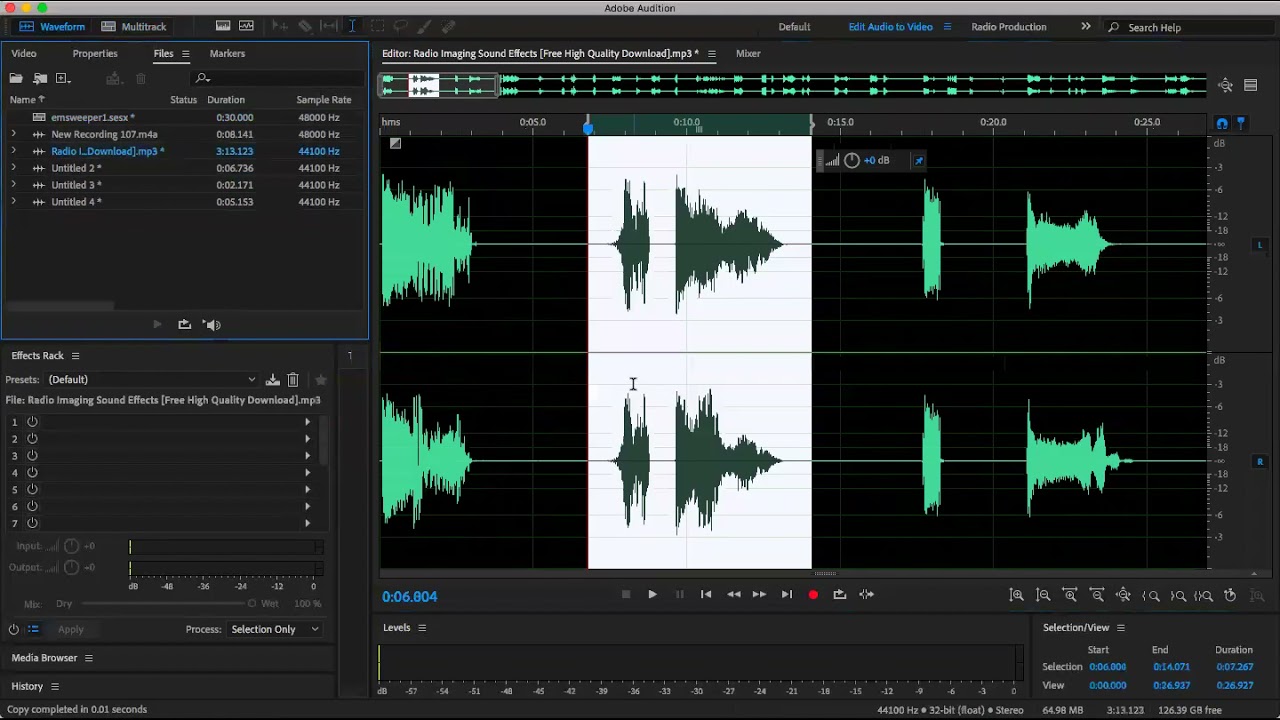Expand the Radio I...Download.mp3 file row

(13, 151)
